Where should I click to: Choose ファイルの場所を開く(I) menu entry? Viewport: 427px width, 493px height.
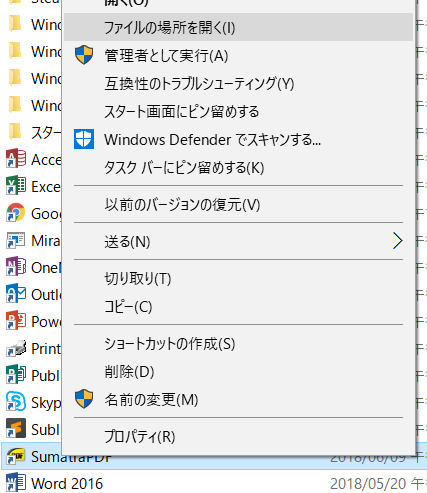(238, 27)
